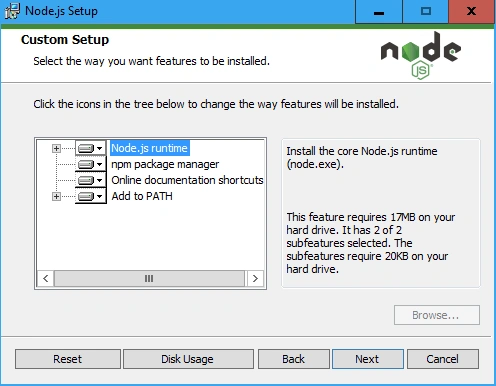Click the 'Install the core Node.js runtime' description text

362,158
